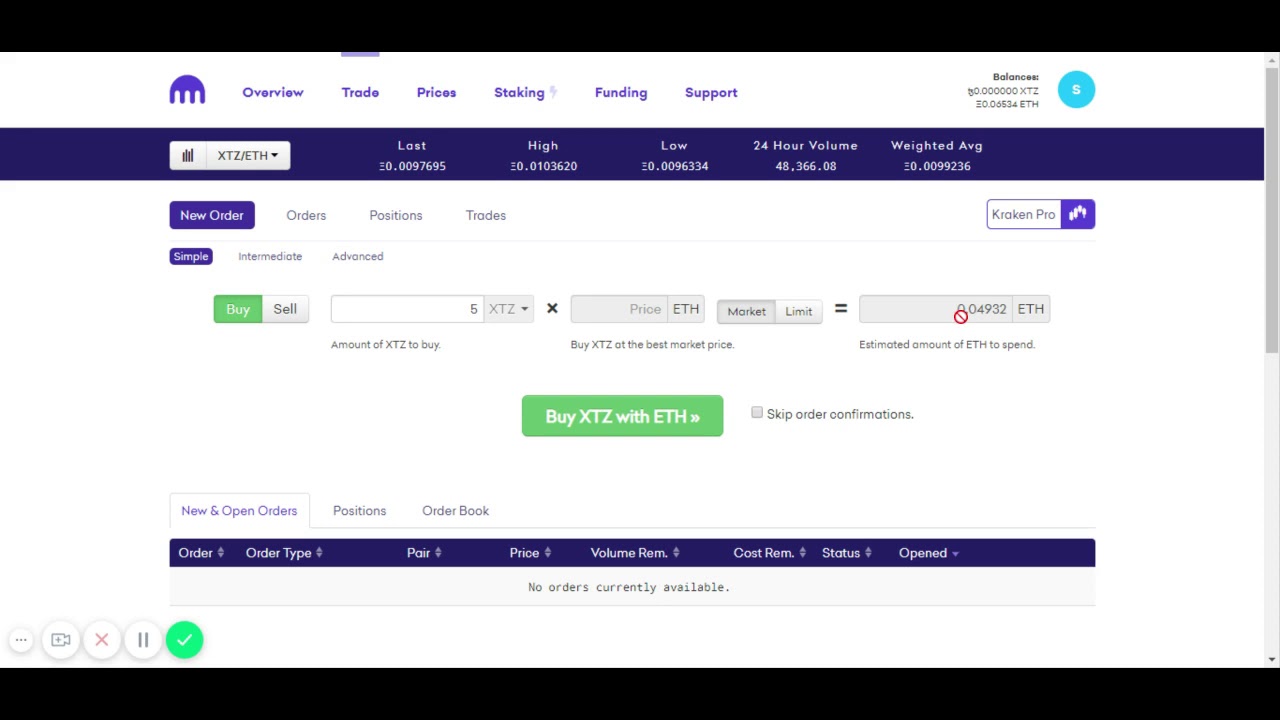
Task: Sort table by Volume Rem. column
Action: (x=635, y=553)
